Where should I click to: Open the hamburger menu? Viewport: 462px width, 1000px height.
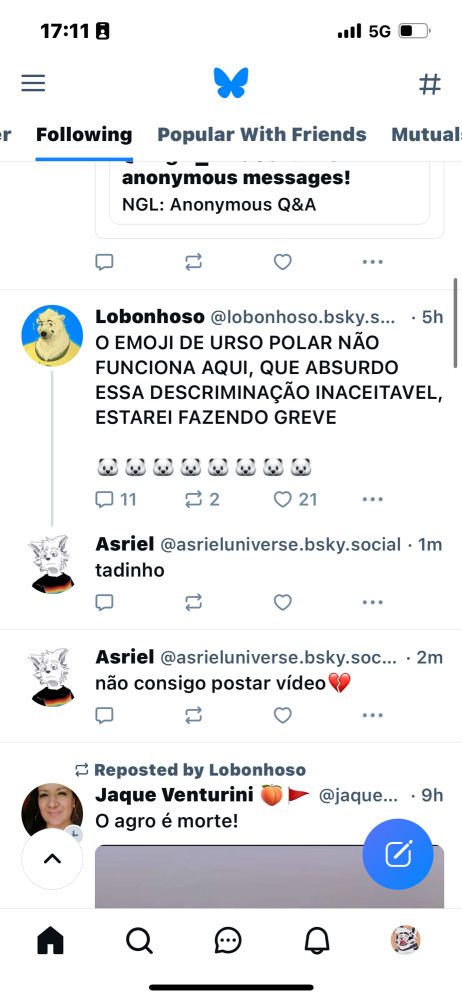pyautogui.click(x=33, y=83)
